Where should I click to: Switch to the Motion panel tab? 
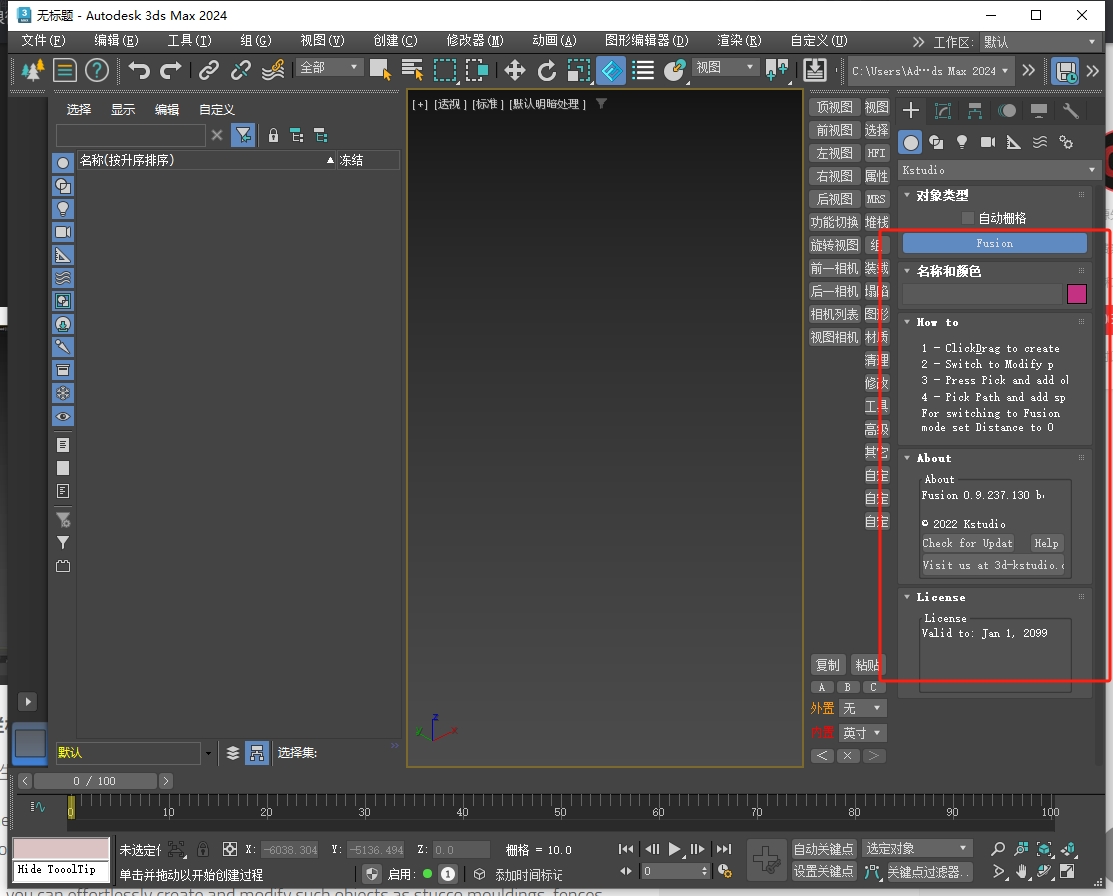click(x=1007, y=111)
